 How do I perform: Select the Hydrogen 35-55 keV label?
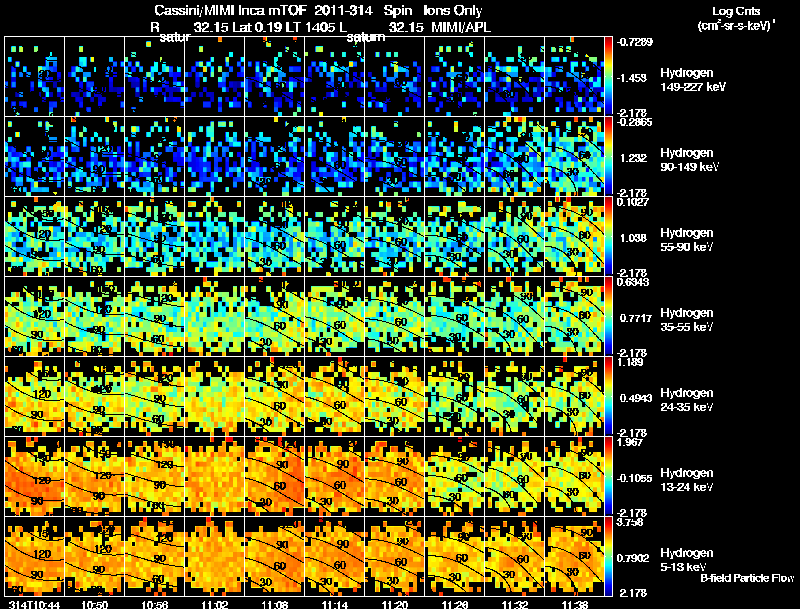click(687, 320)
